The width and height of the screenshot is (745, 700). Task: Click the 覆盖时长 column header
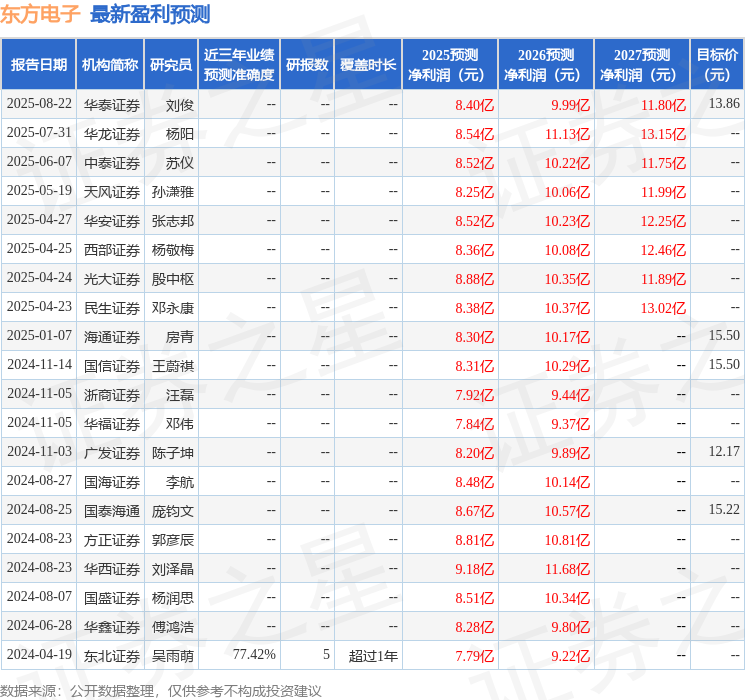[368, 65]
